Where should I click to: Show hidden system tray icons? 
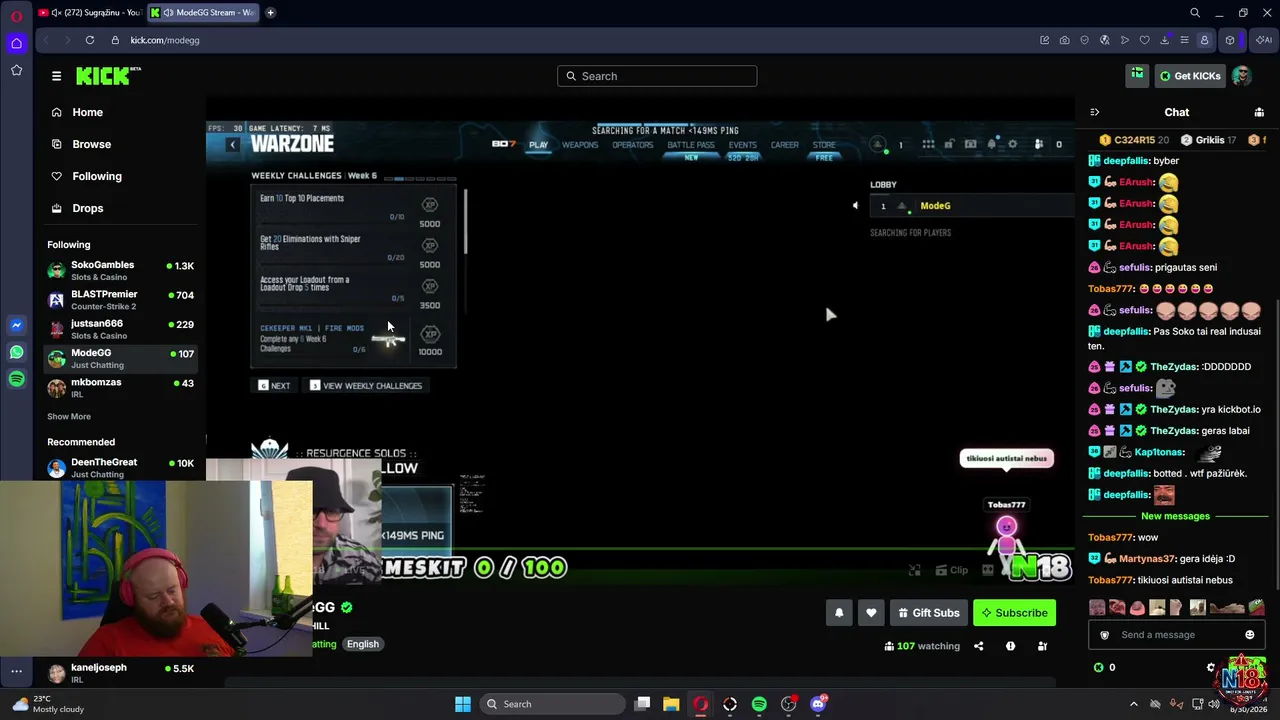(x=1133, y=704)
